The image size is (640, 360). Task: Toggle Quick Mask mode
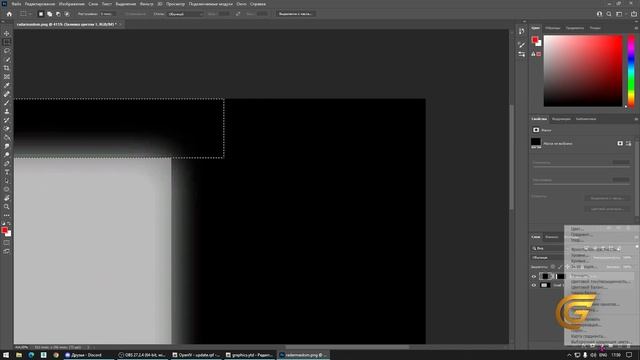tap(7, 243)
